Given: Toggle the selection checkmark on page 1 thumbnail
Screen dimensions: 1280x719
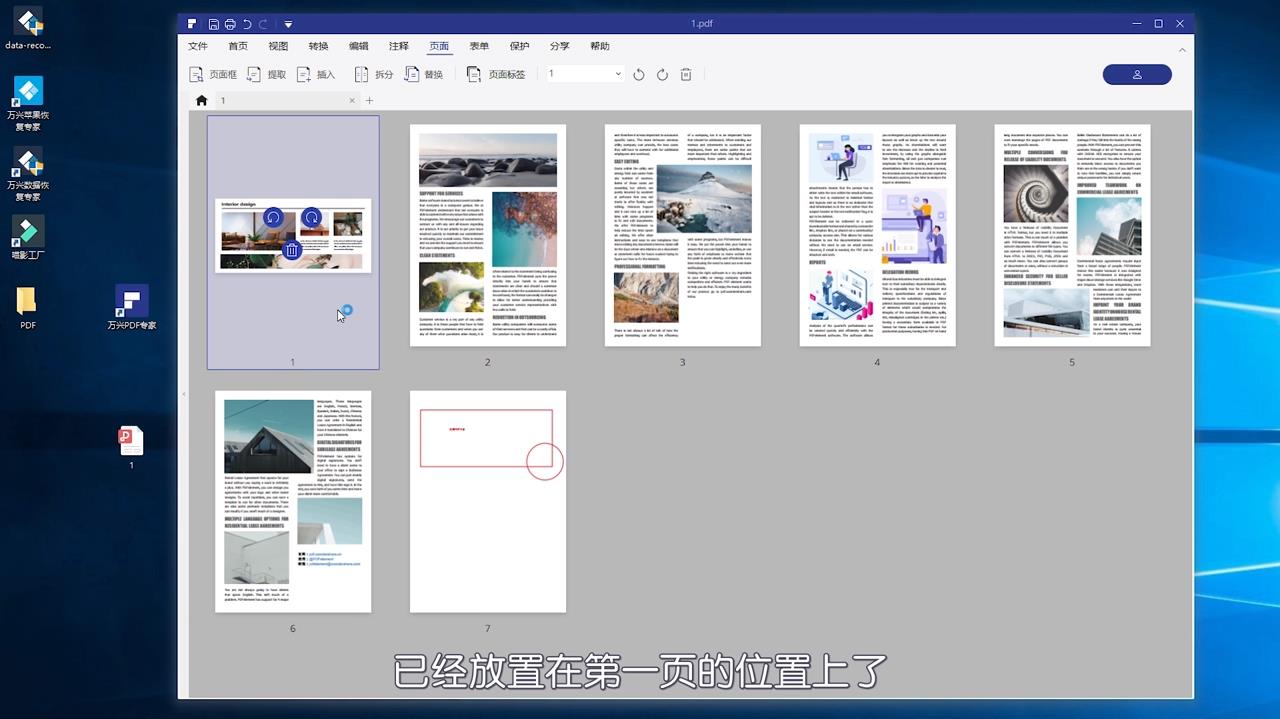Looking at the screenshot, I should point(345,310).
